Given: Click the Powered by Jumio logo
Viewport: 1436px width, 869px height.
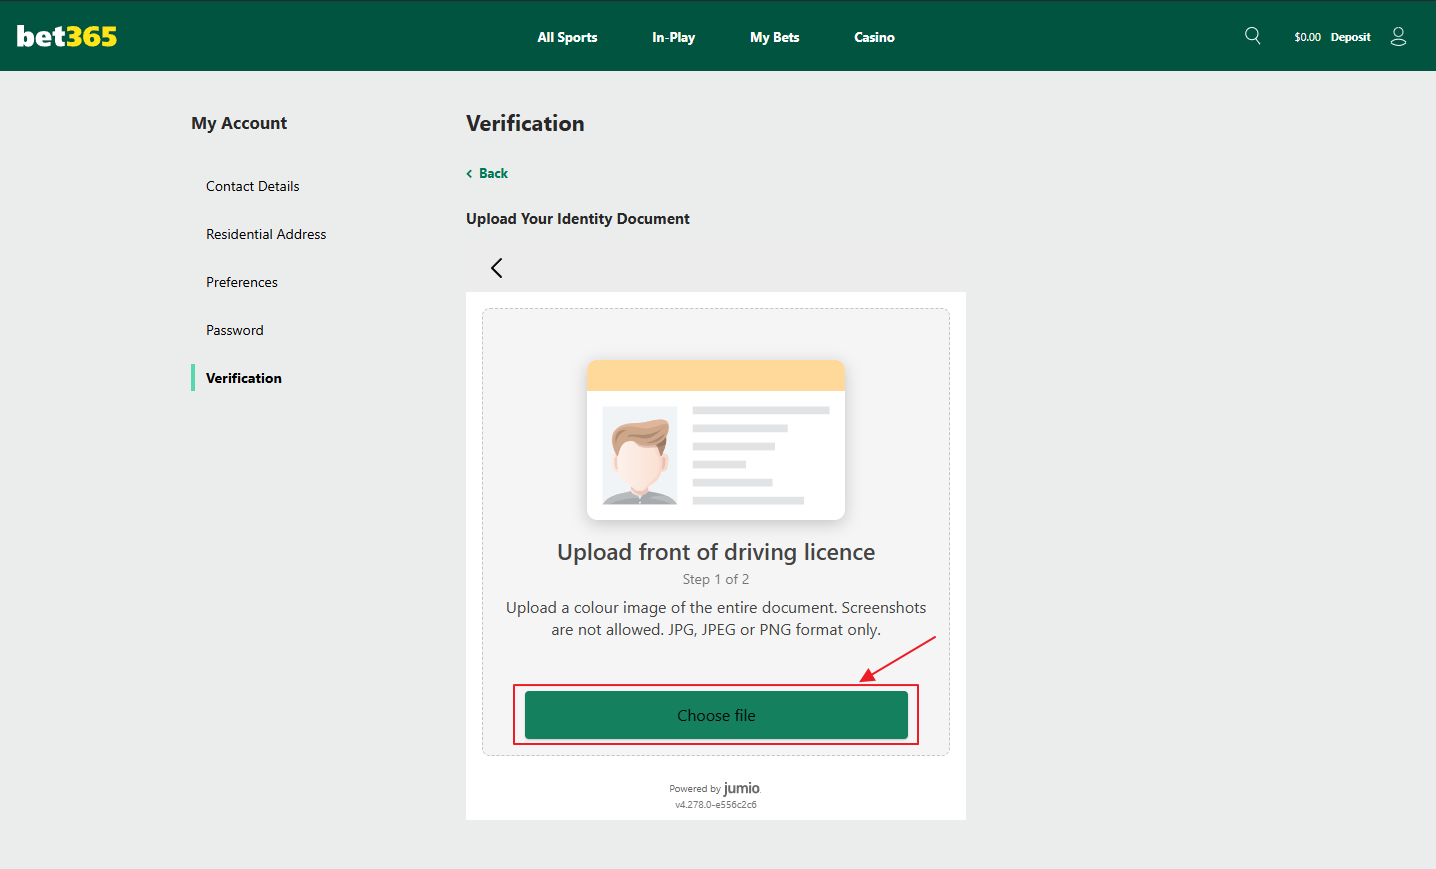Looking at the screenshot, I should coord(715,788).
